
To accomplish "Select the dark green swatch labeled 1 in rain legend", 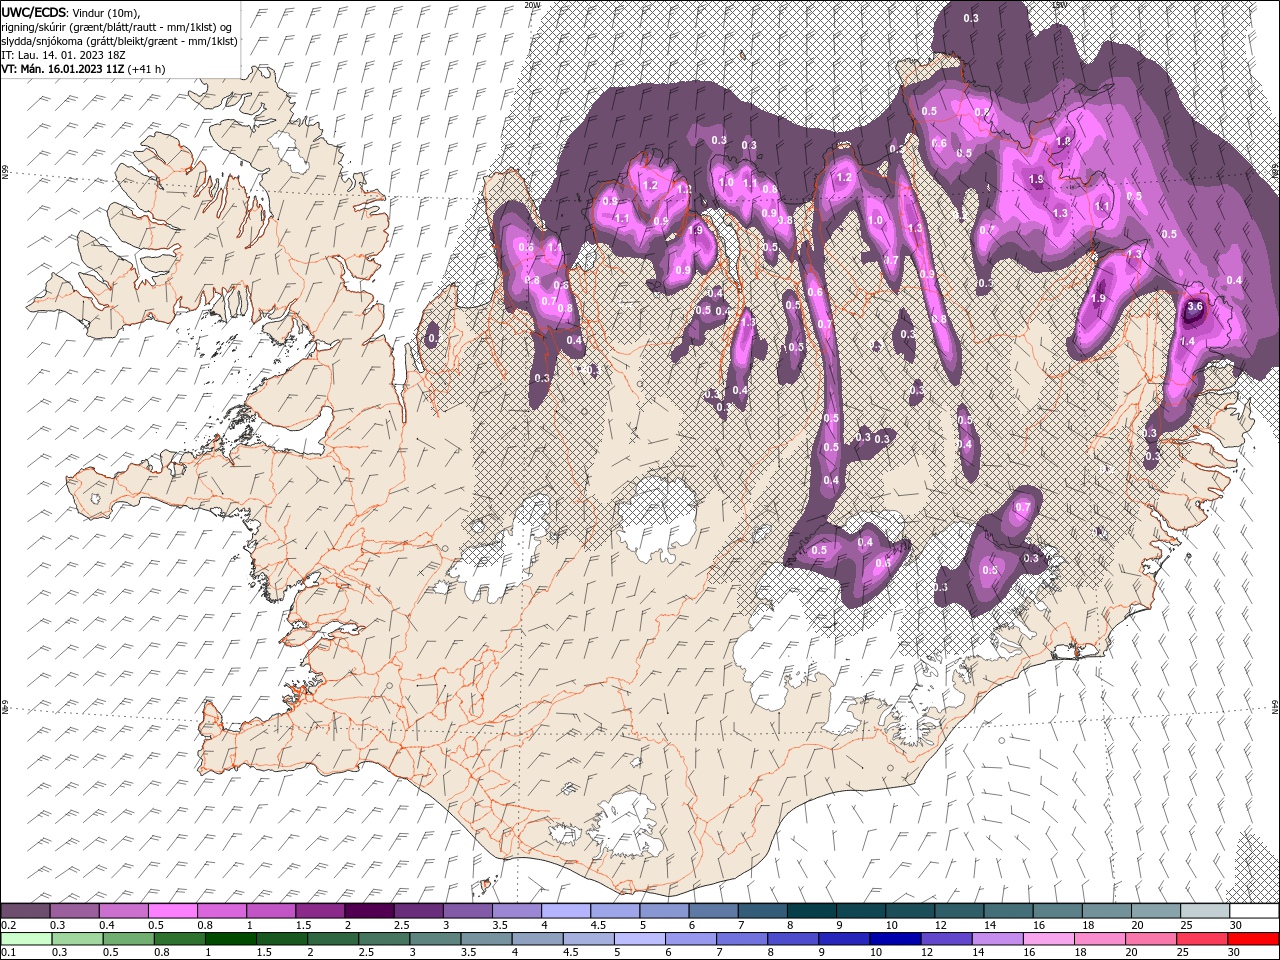I will coord(230,938).
